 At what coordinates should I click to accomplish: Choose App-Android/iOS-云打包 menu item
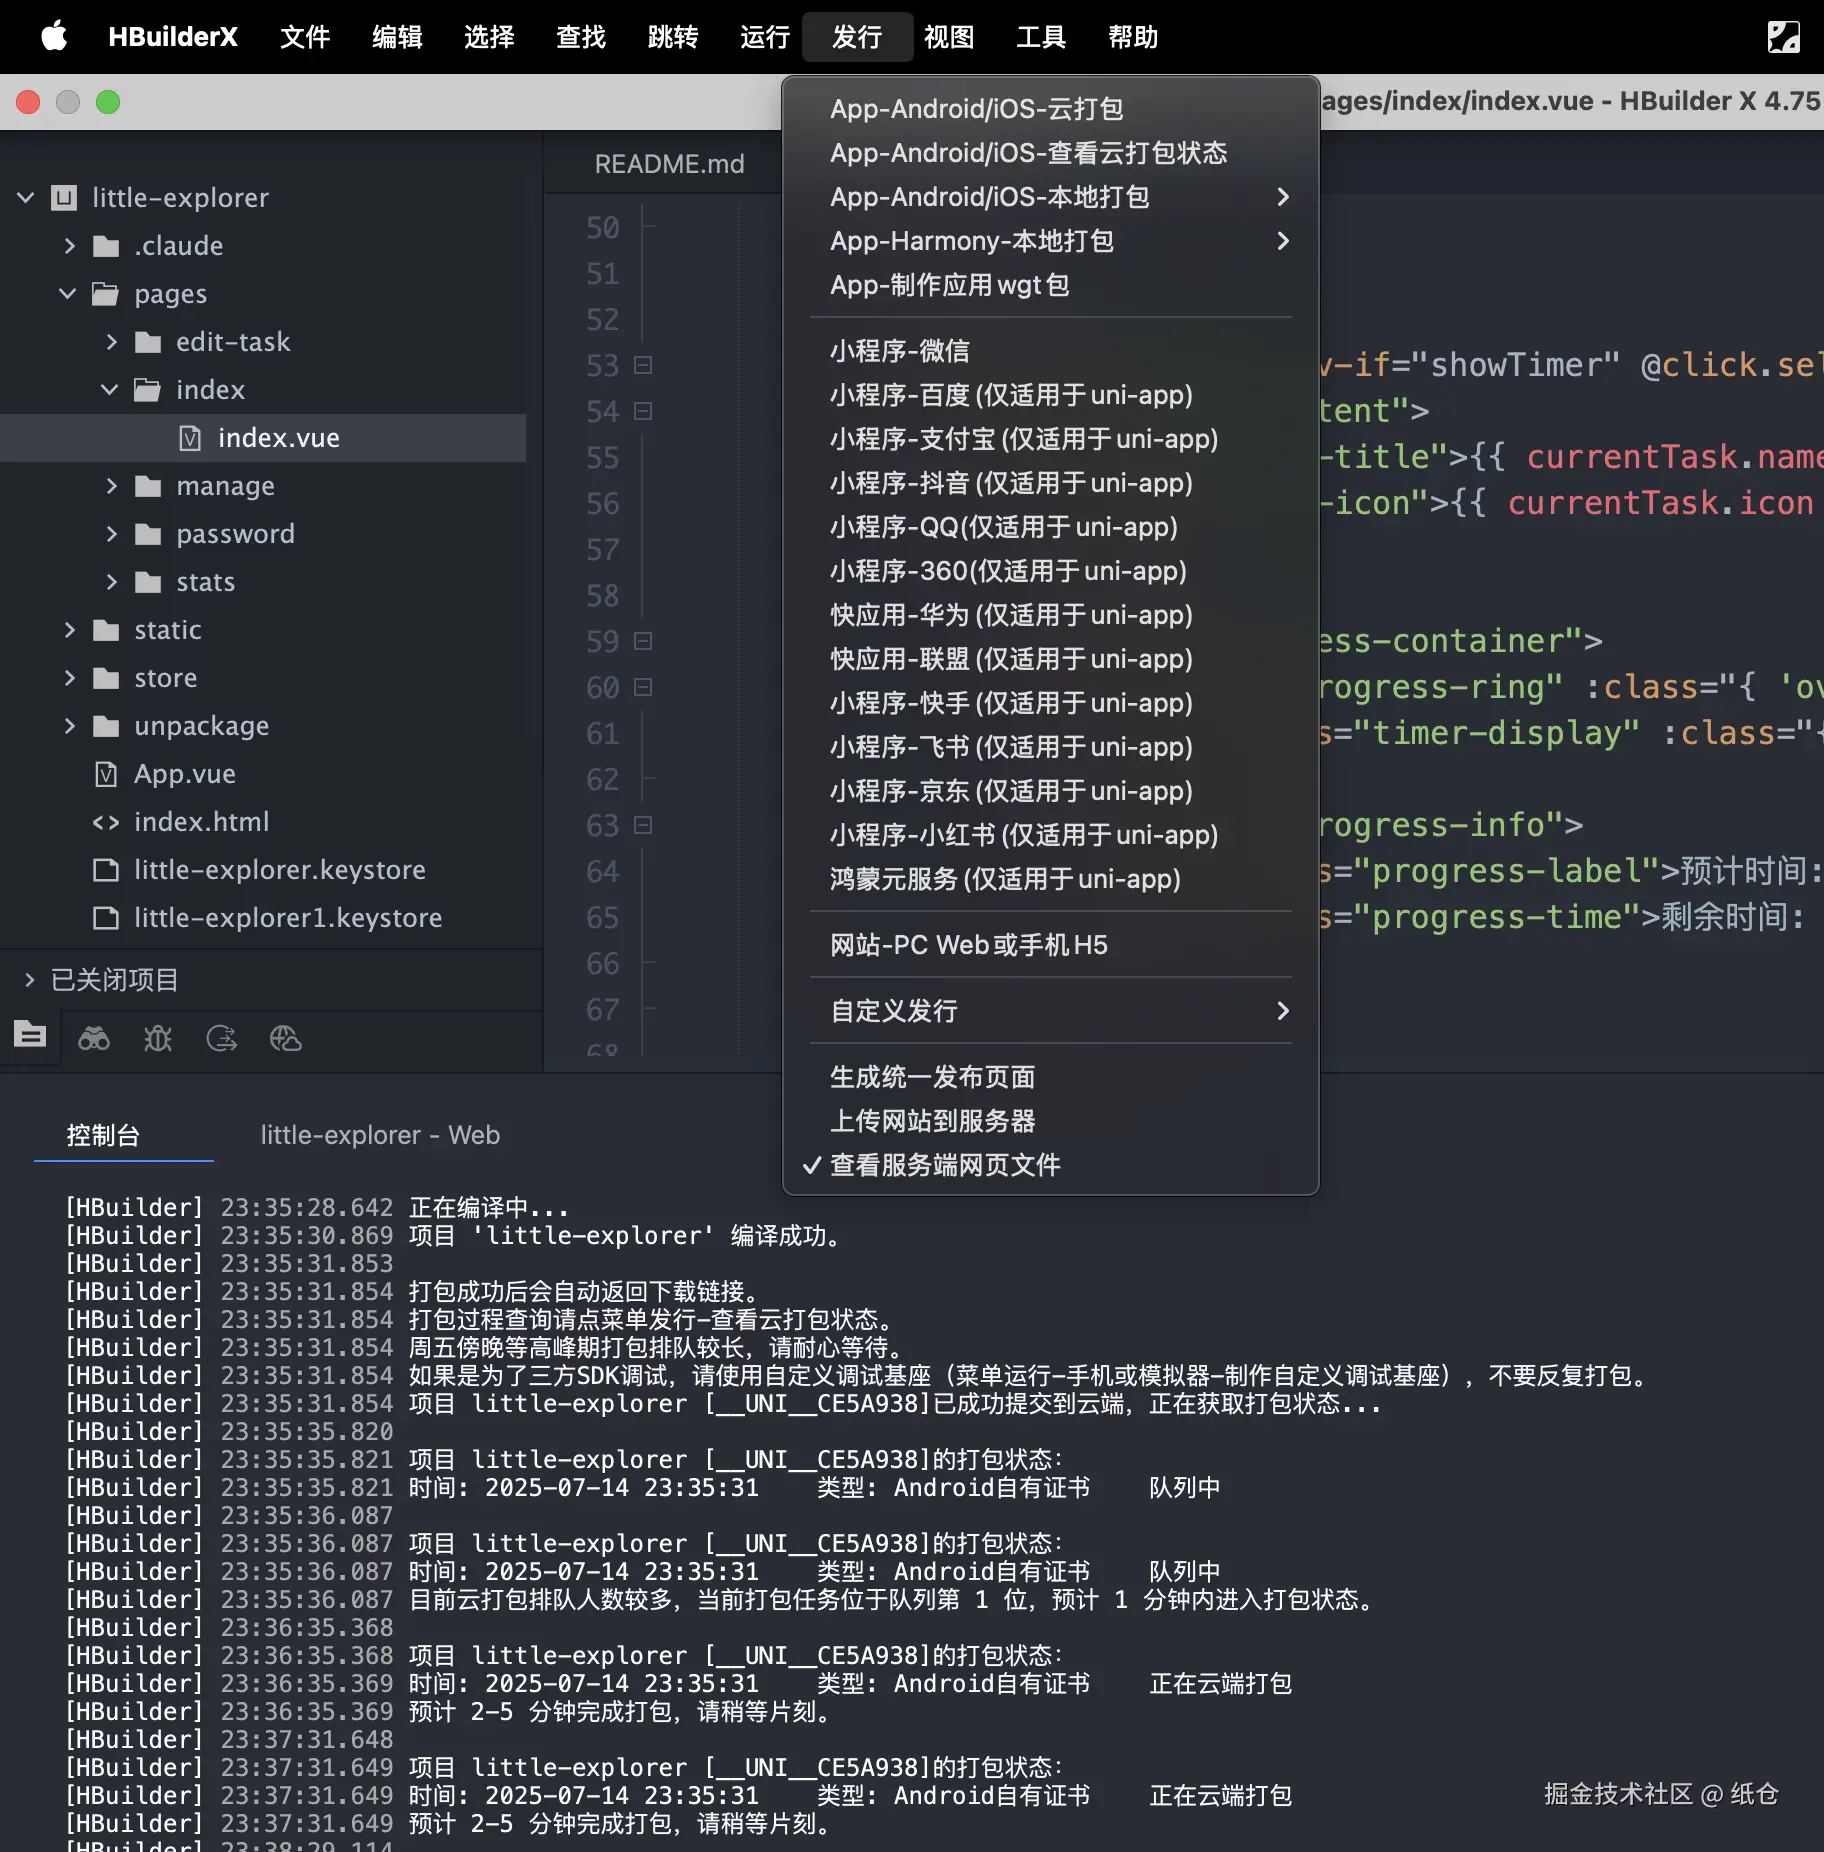[1050, 109]
